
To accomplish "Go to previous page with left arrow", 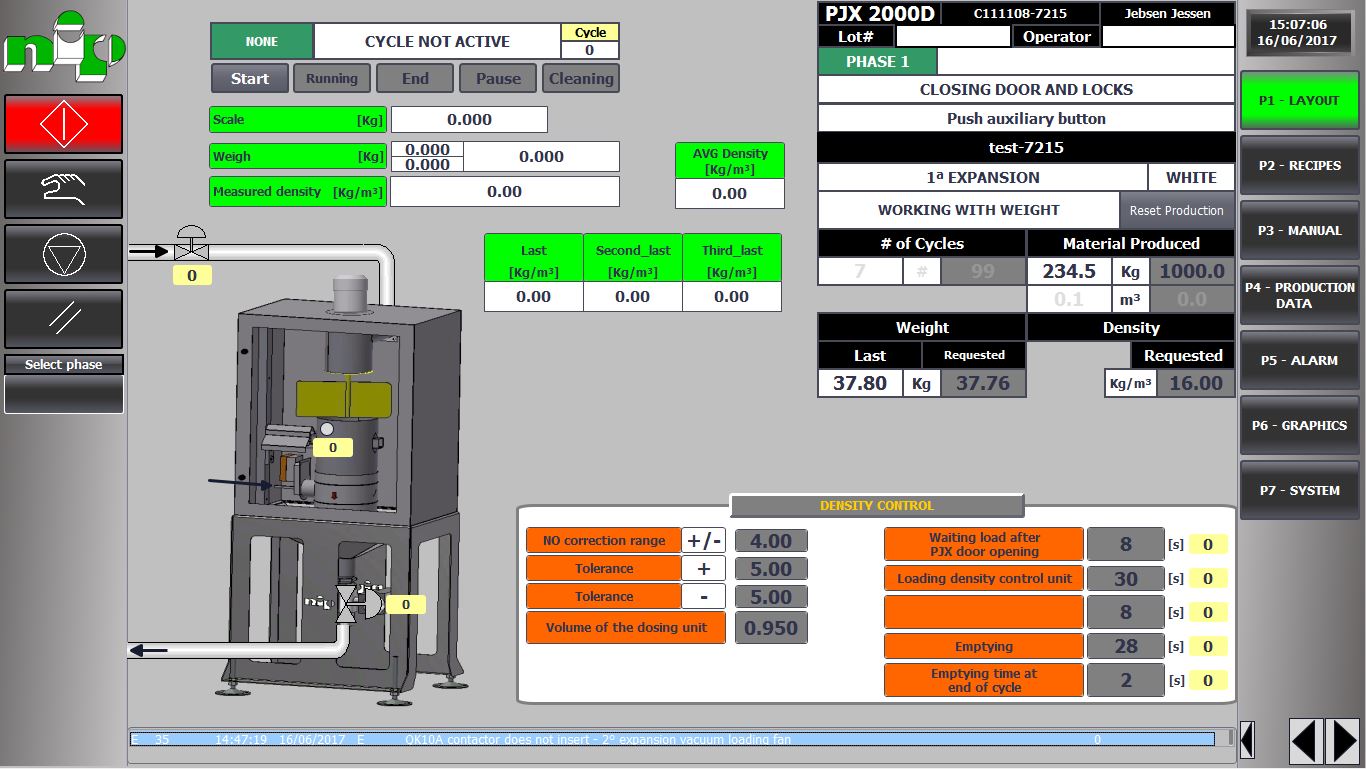I will (1306, 741).
